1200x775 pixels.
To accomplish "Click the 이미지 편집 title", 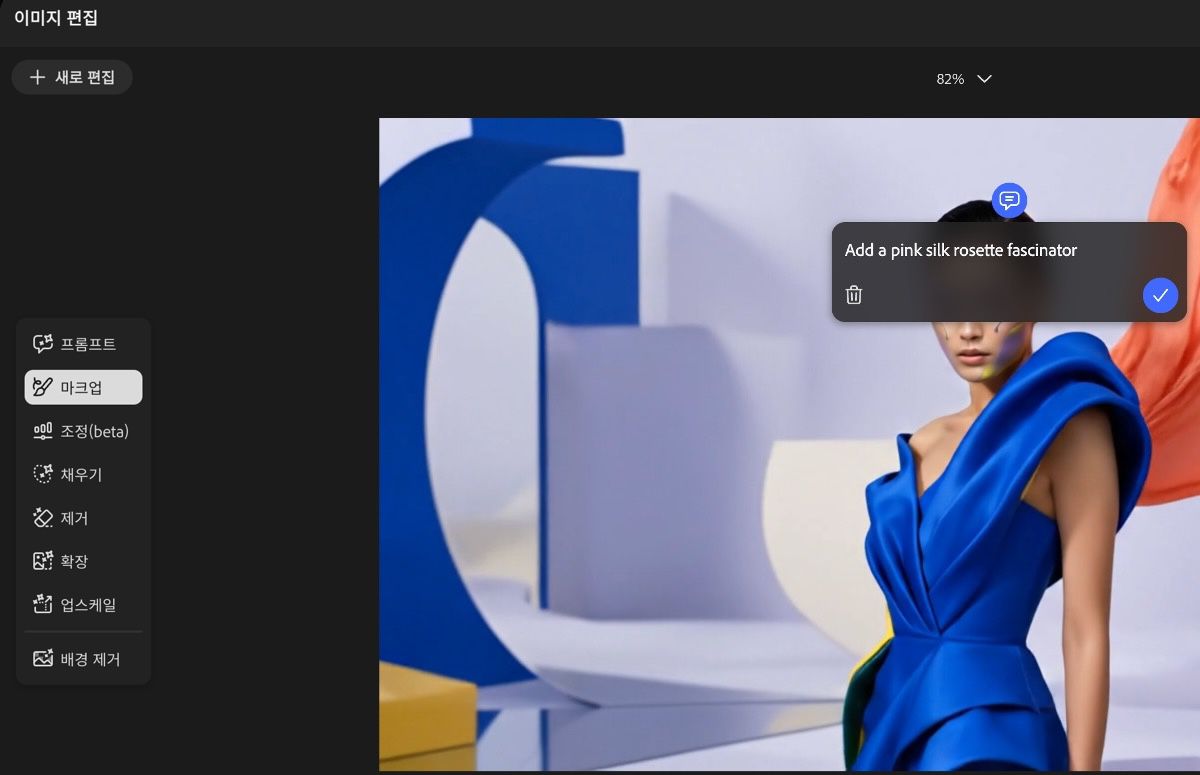I will (56, 18).
